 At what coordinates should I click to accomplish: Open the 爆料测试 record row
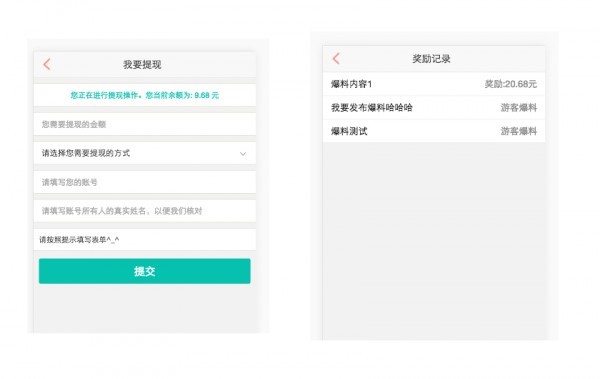[x=434, y=131]
